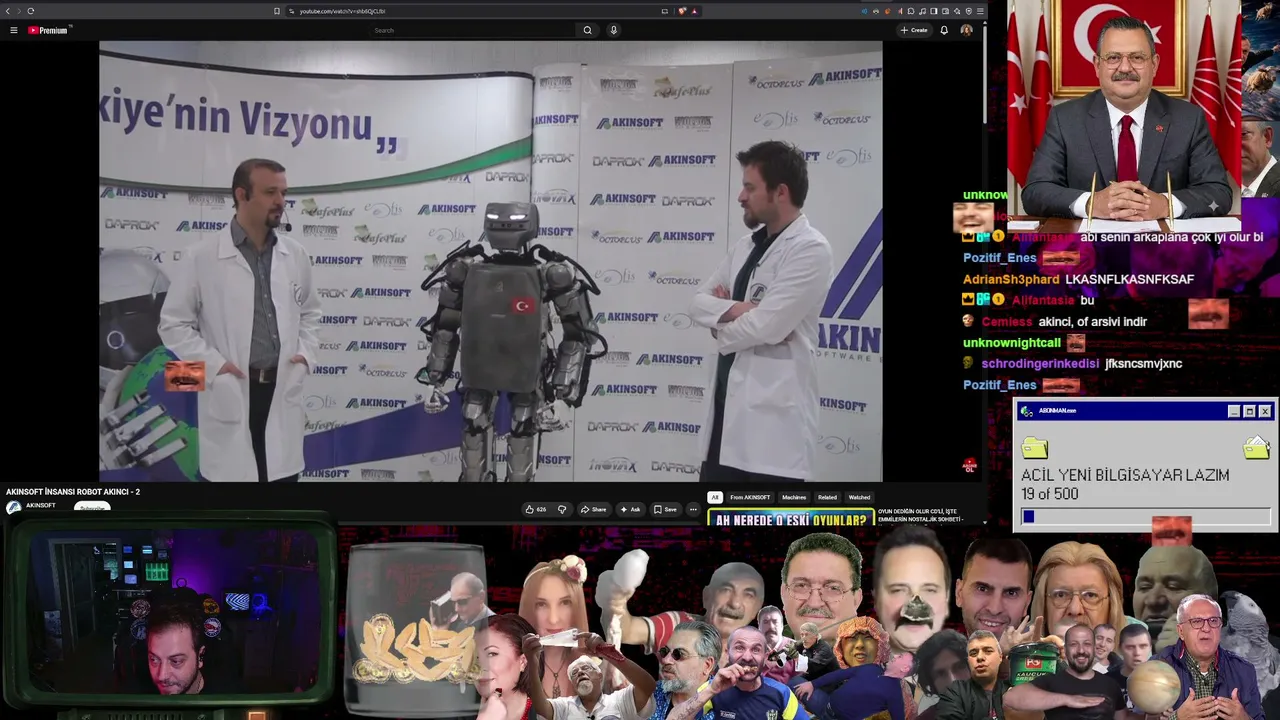
Task: Open the YouTube guide hamburger menu
Action: coord(13,30)
